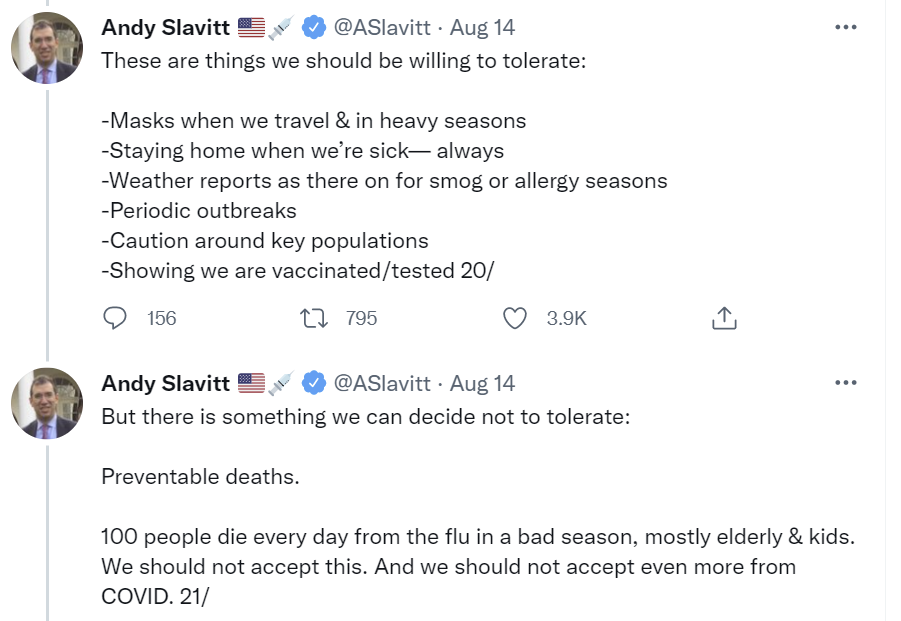Open Andy Slavitt's avatar on the first tweet
This screenshot has height=621, width=901.
pos(46,48)
